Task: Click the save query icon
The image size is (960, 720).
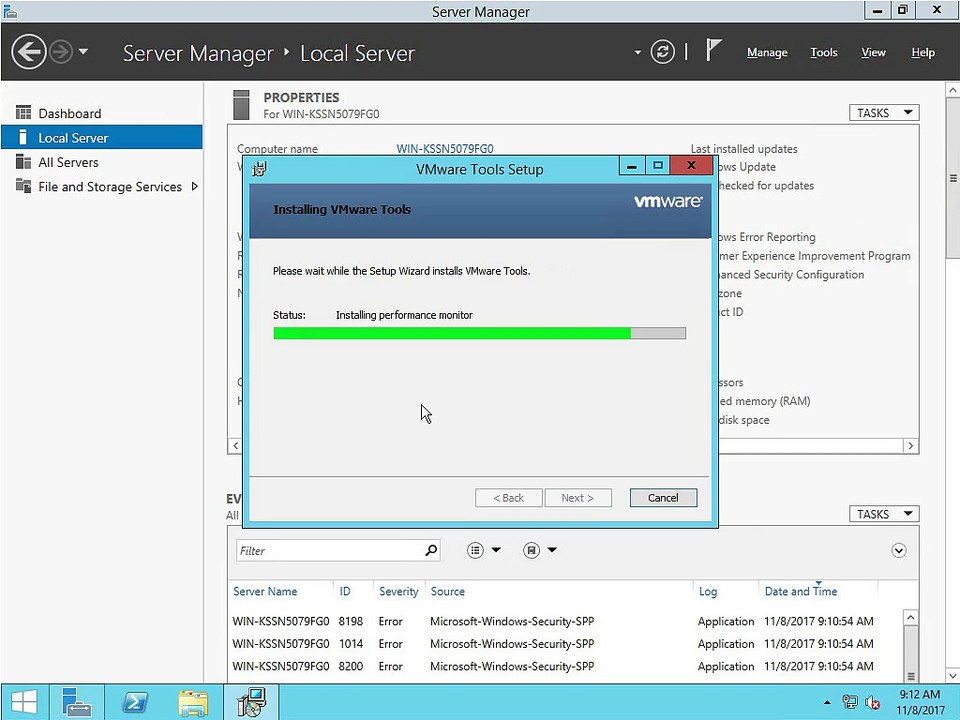Action: tap(531, 550)
